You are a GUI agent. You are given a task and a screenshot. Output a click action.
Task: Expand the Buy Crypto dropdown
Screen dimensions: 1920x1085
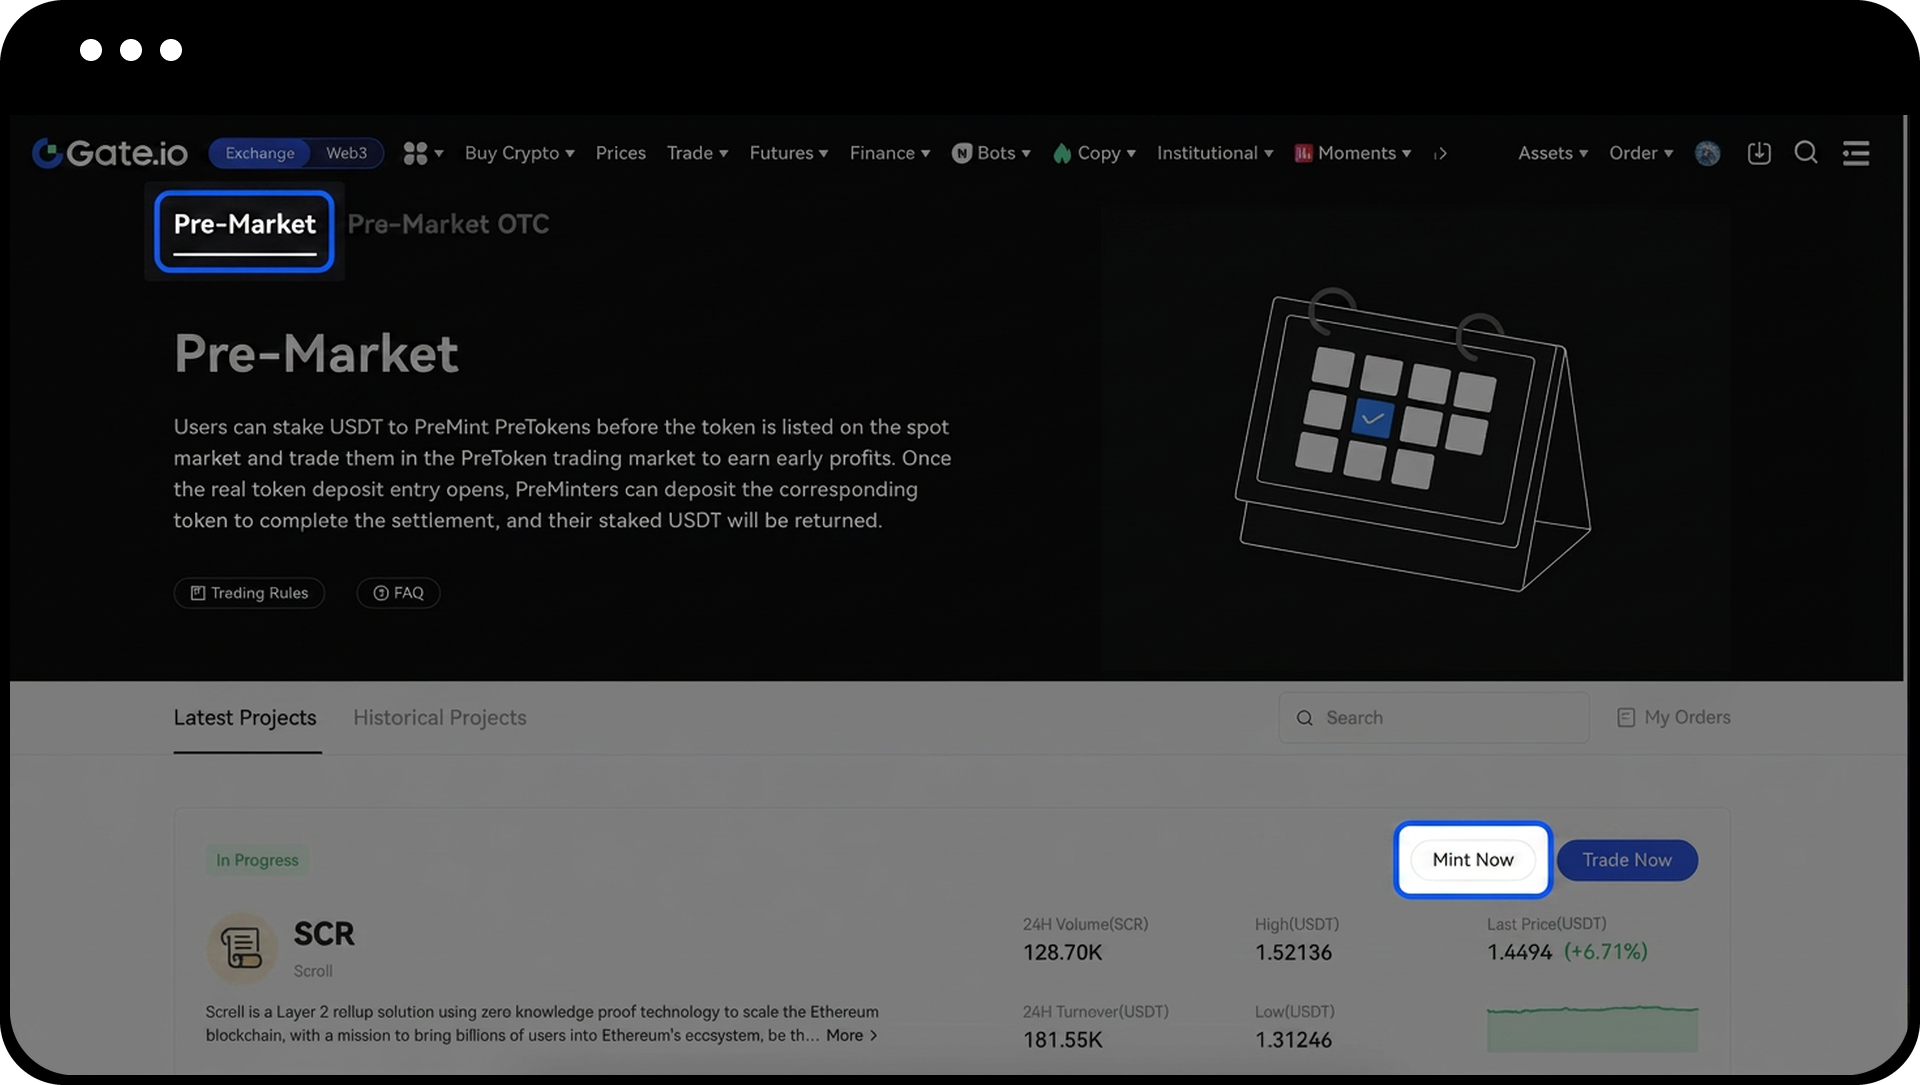(x=519, y=153)
